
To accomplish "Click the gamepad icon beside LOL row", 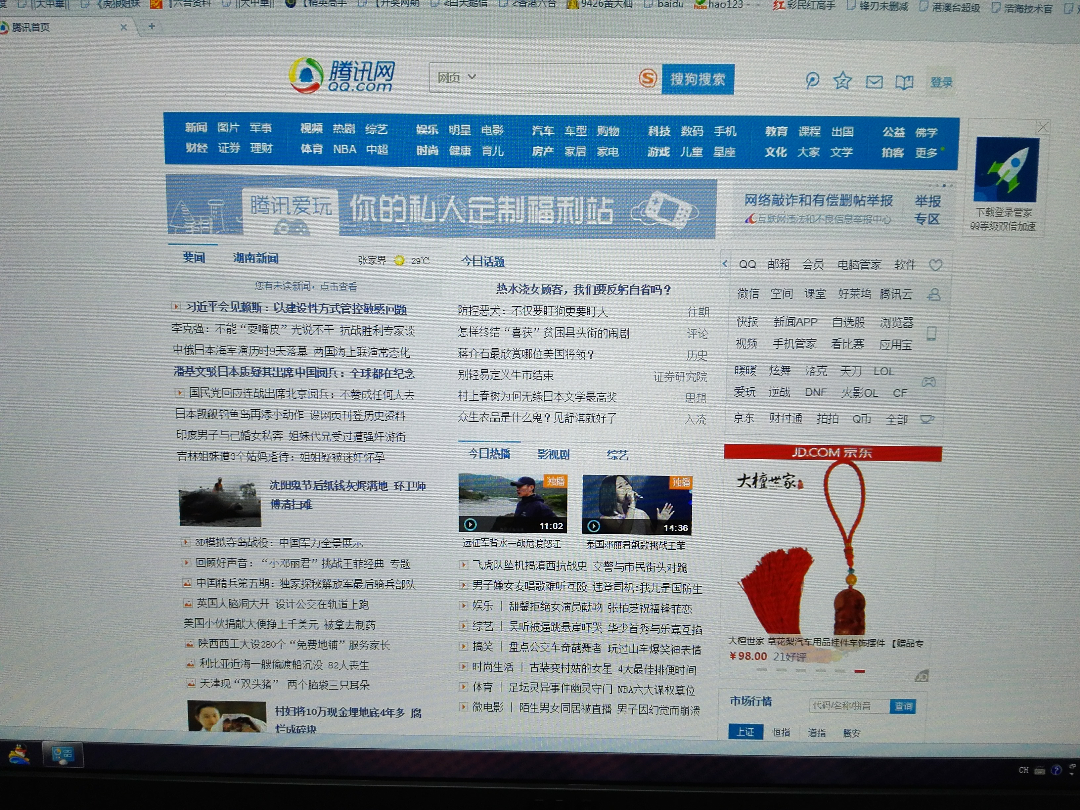I will (x=929, y=382).
